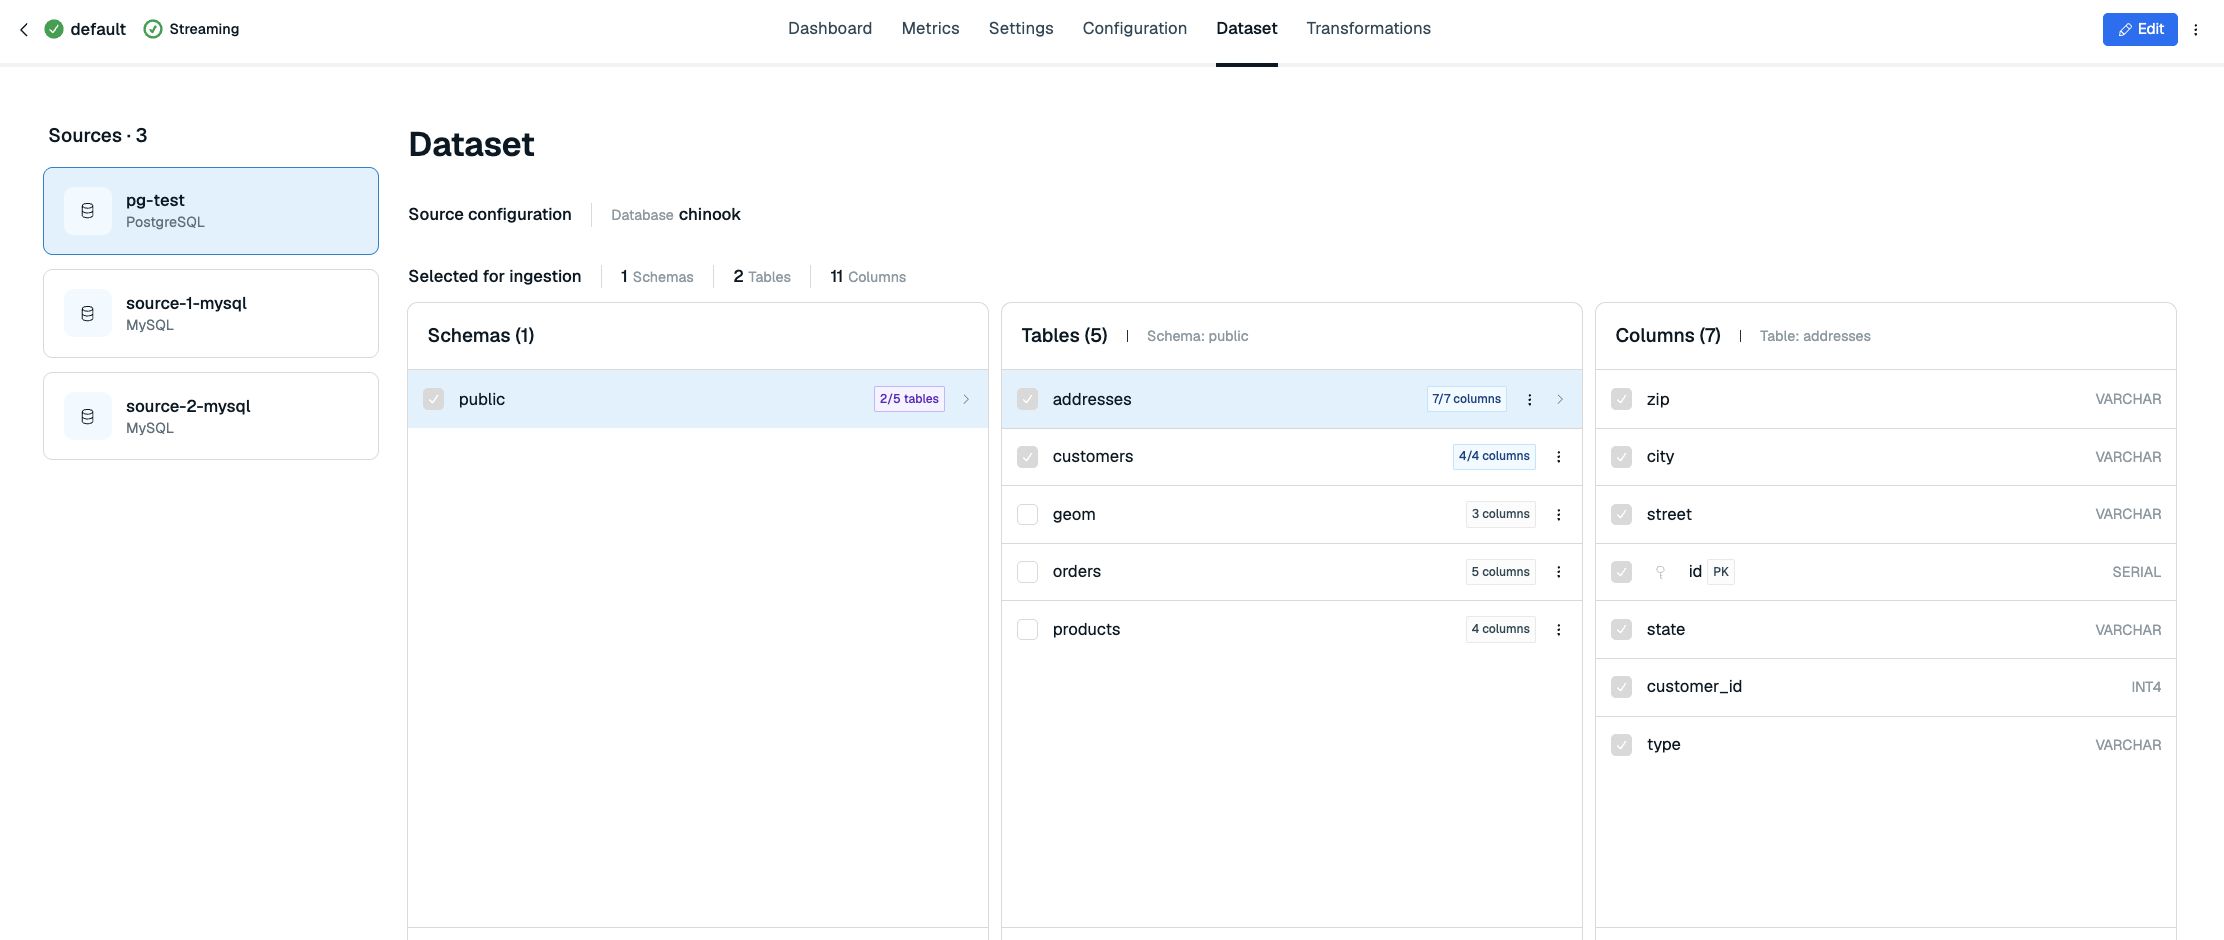Click the back arrow icon
Image resolution: width=2224 pixels, height=940 pixels.
(x=24, y=29)
